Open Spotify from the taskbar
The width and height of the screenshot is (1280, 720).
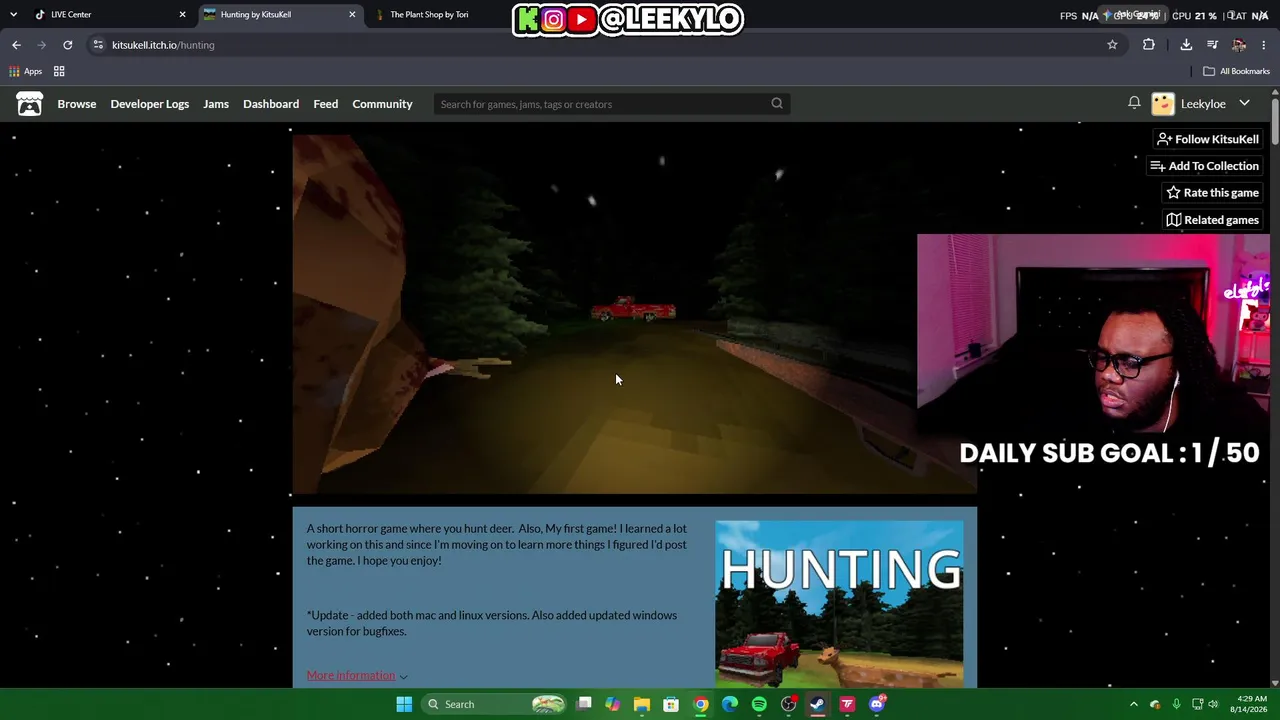coord(759,704)
